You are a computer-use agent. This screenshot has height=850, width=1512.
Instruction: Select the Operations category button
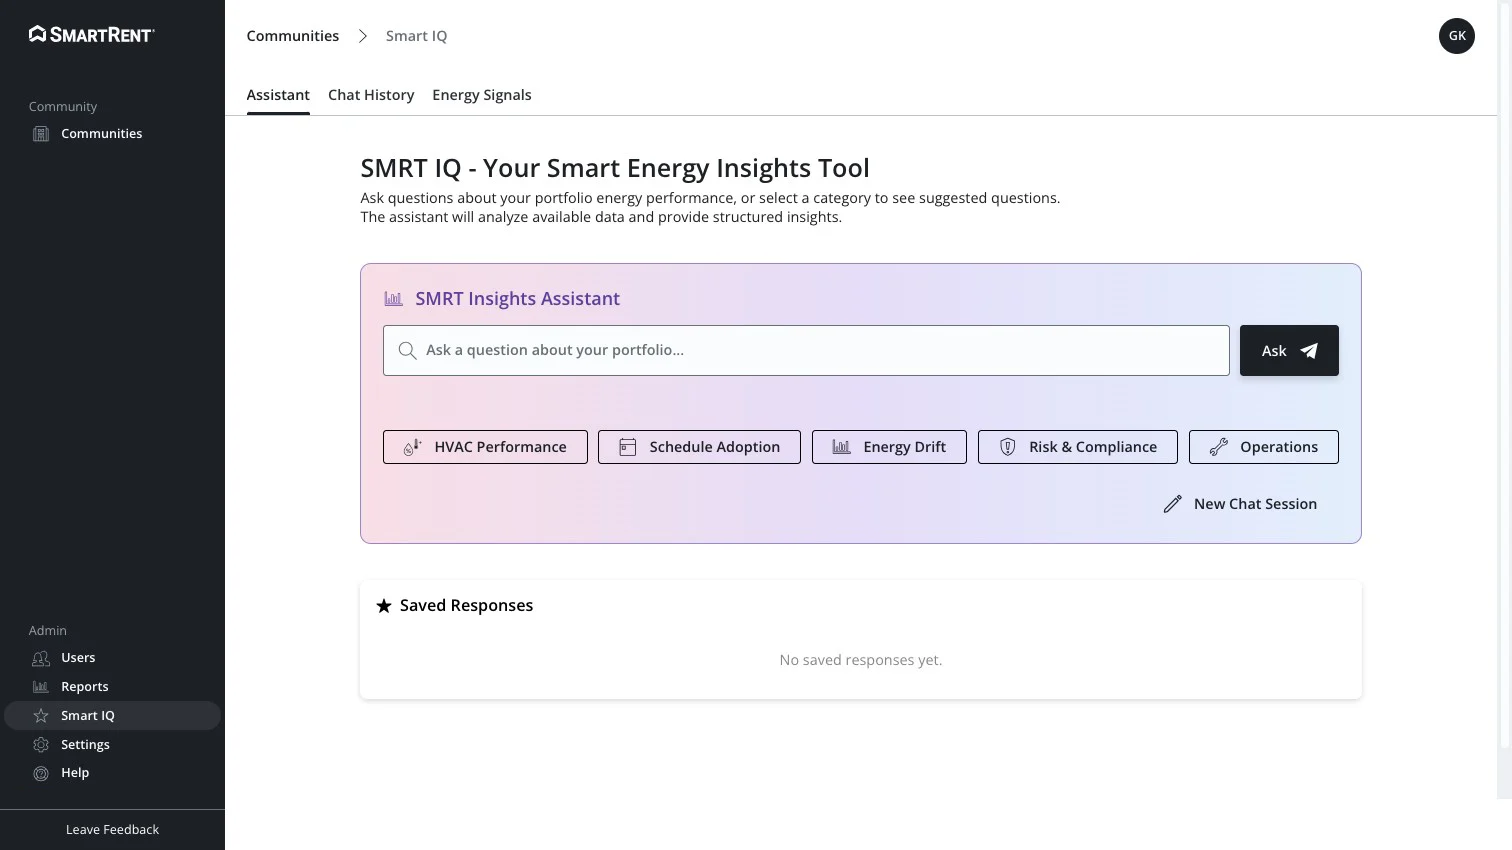point(1263,447)
